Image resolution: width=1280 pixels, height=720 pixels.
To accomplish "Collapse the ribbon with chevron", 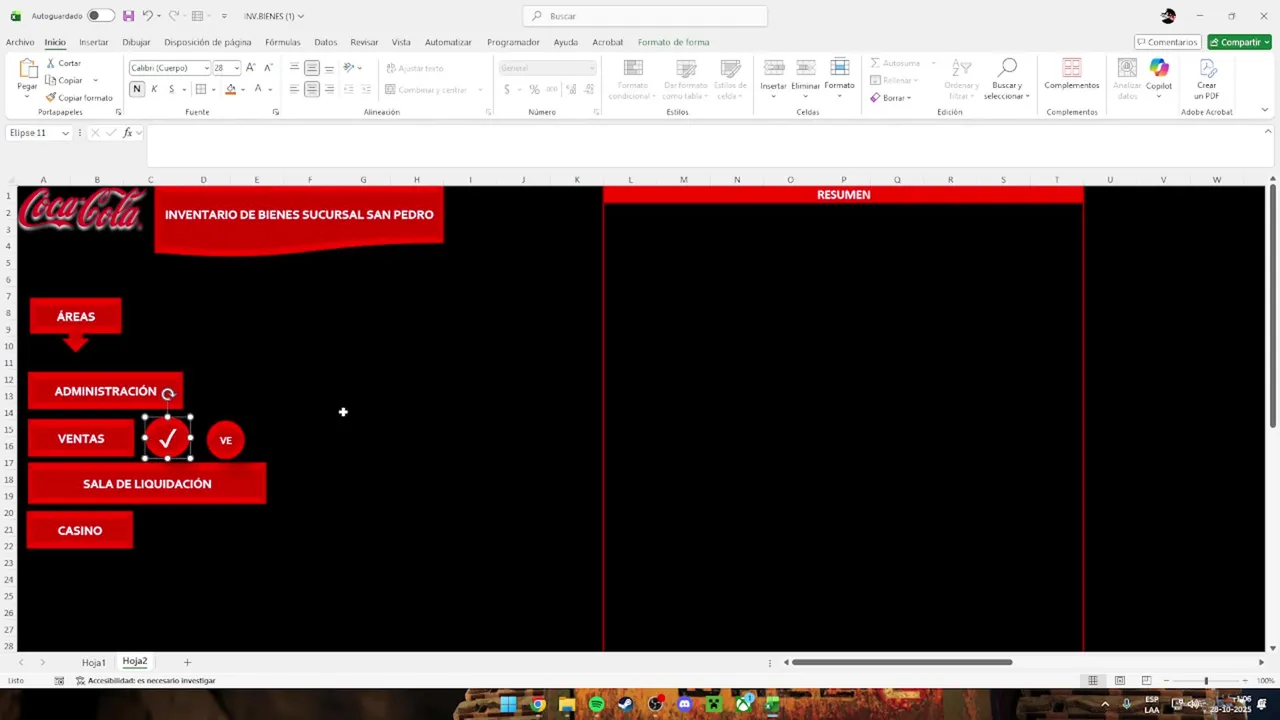I will pos(1265,110).
